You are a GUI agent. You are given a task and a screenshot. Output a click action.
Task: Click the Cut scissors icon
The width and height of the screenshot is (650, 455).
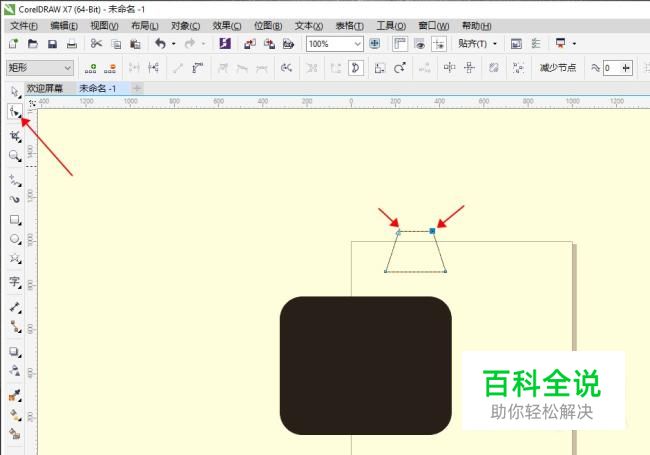[x=96, y=44]
